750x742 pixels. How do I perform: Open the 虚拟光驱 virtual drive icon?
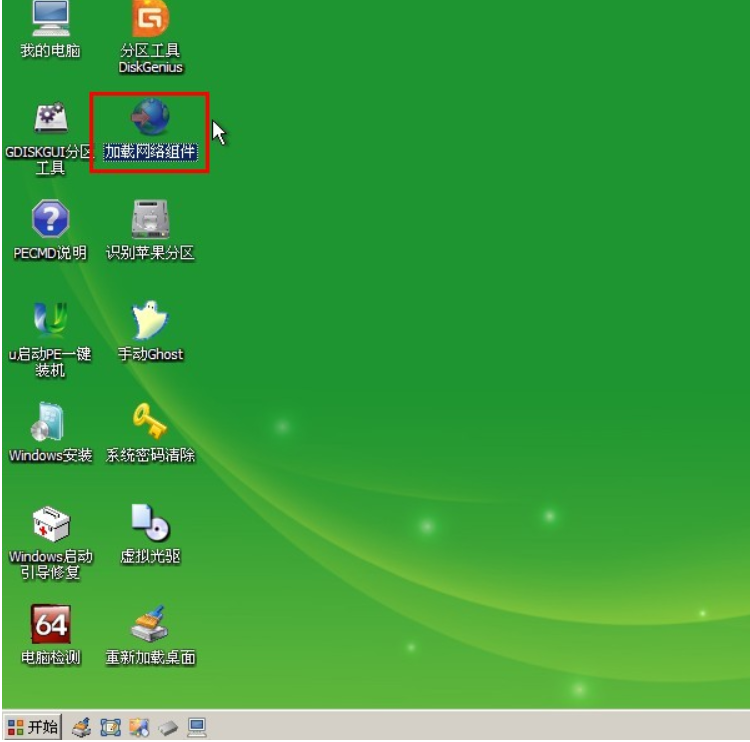point(150,522)
